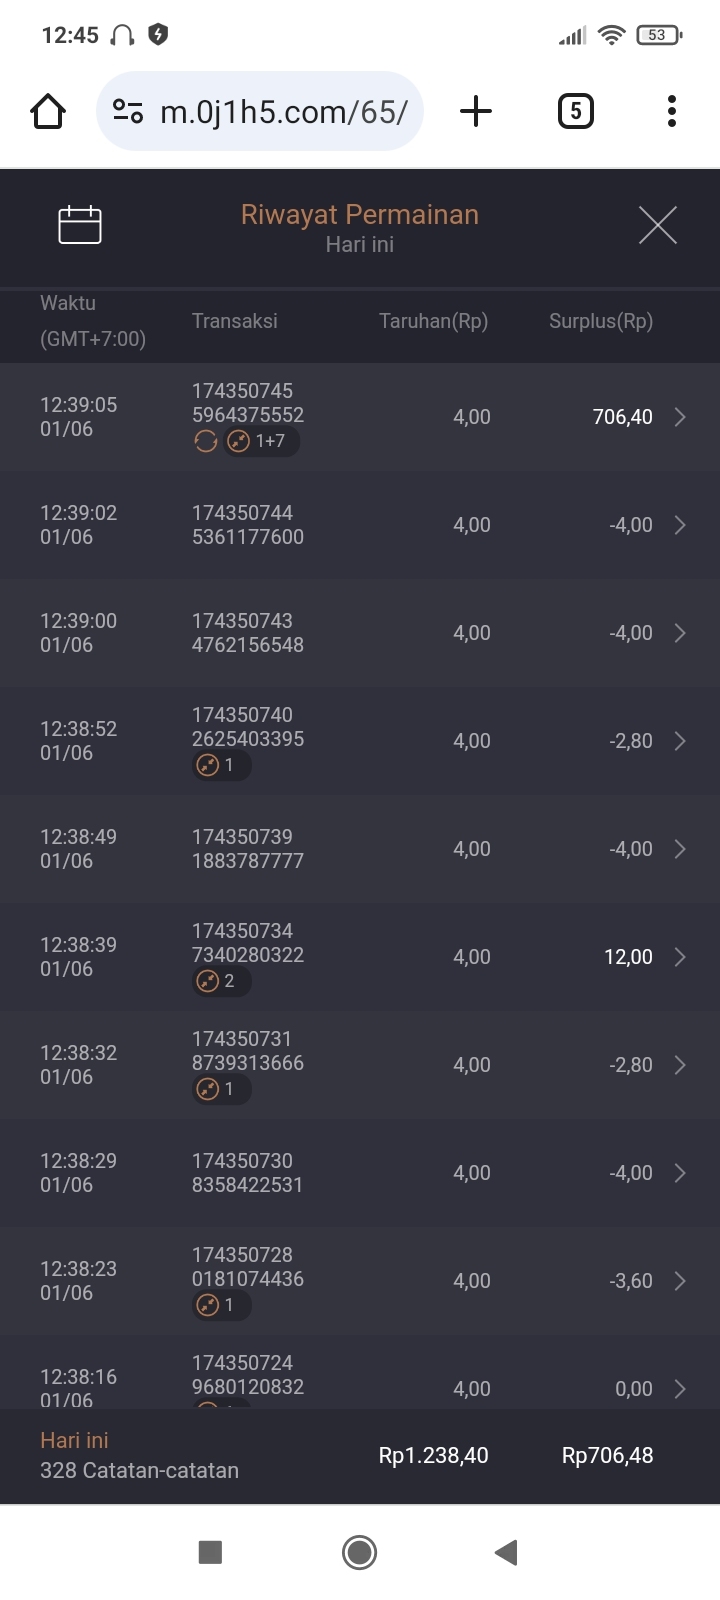720x1600 pixels.
Task: Tap the refresh icon on the 12:39:05 row
Action: tap(206, 441)
